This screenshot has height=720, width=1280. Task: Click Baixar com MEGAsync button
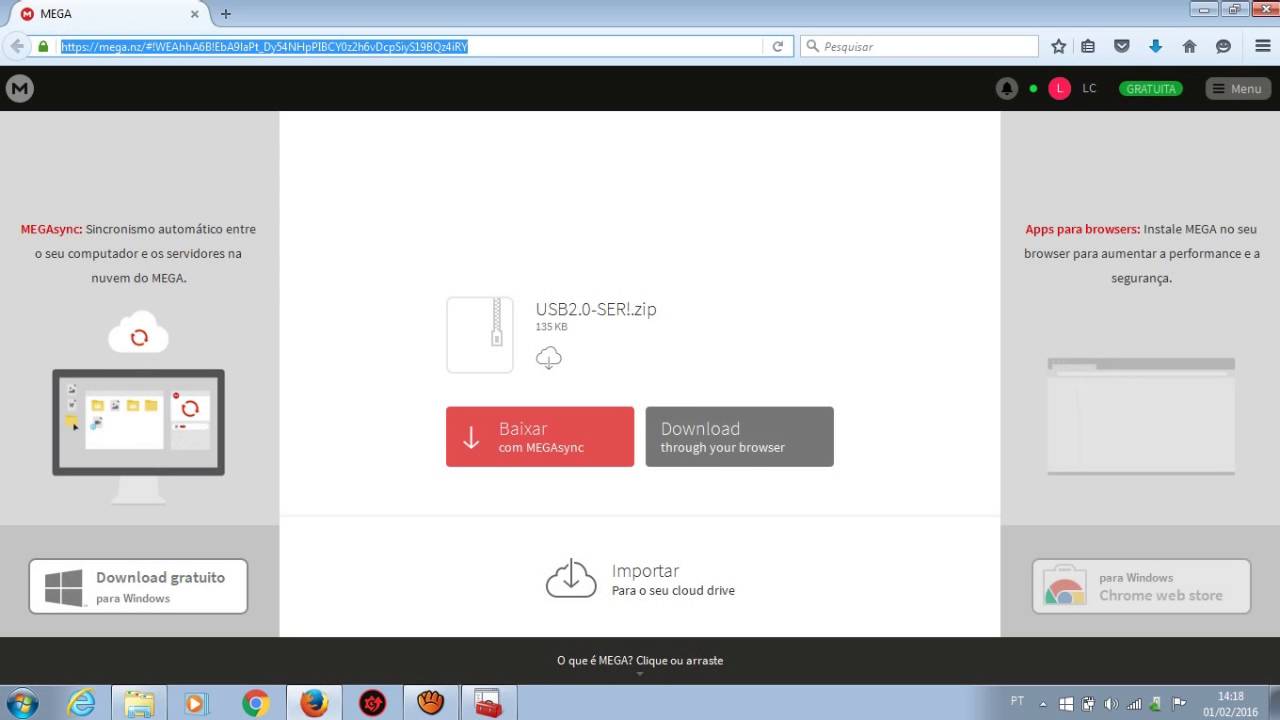(540, 436)
